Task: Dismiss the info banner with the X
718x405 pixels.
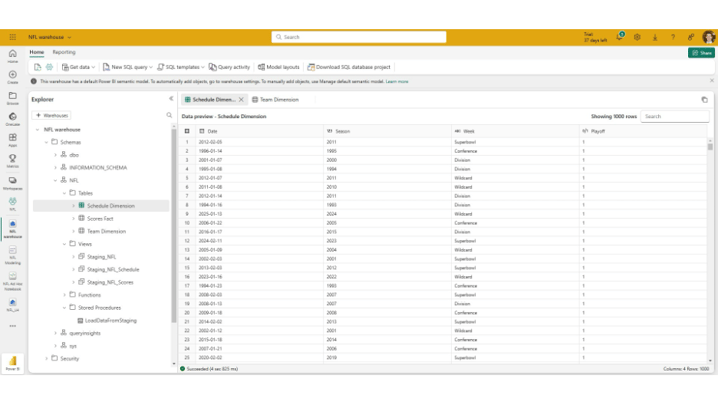Action: (x=712, y=81)
